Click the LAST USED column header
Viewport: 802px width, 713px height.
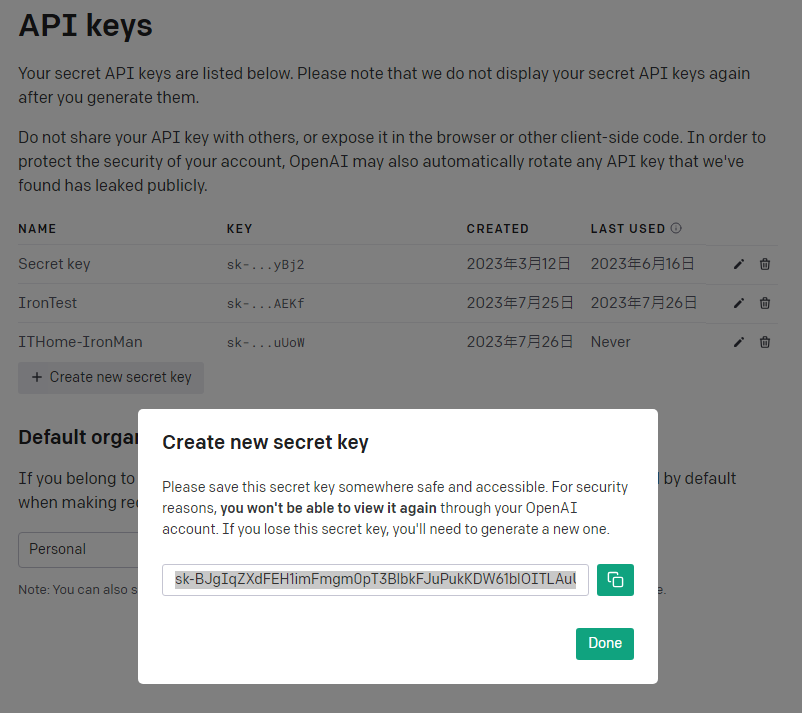pos(628,229)
